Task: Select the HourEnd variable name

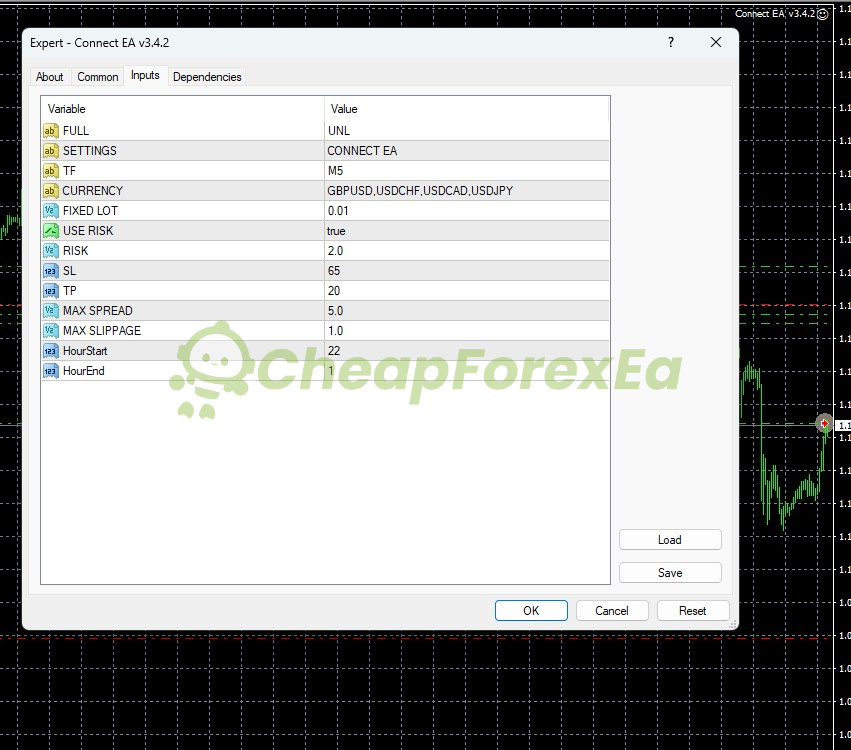Action: pos(84,371)
